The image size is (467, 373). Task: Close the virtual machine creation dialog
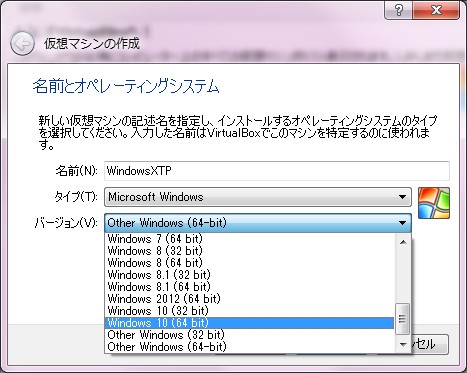436,10
